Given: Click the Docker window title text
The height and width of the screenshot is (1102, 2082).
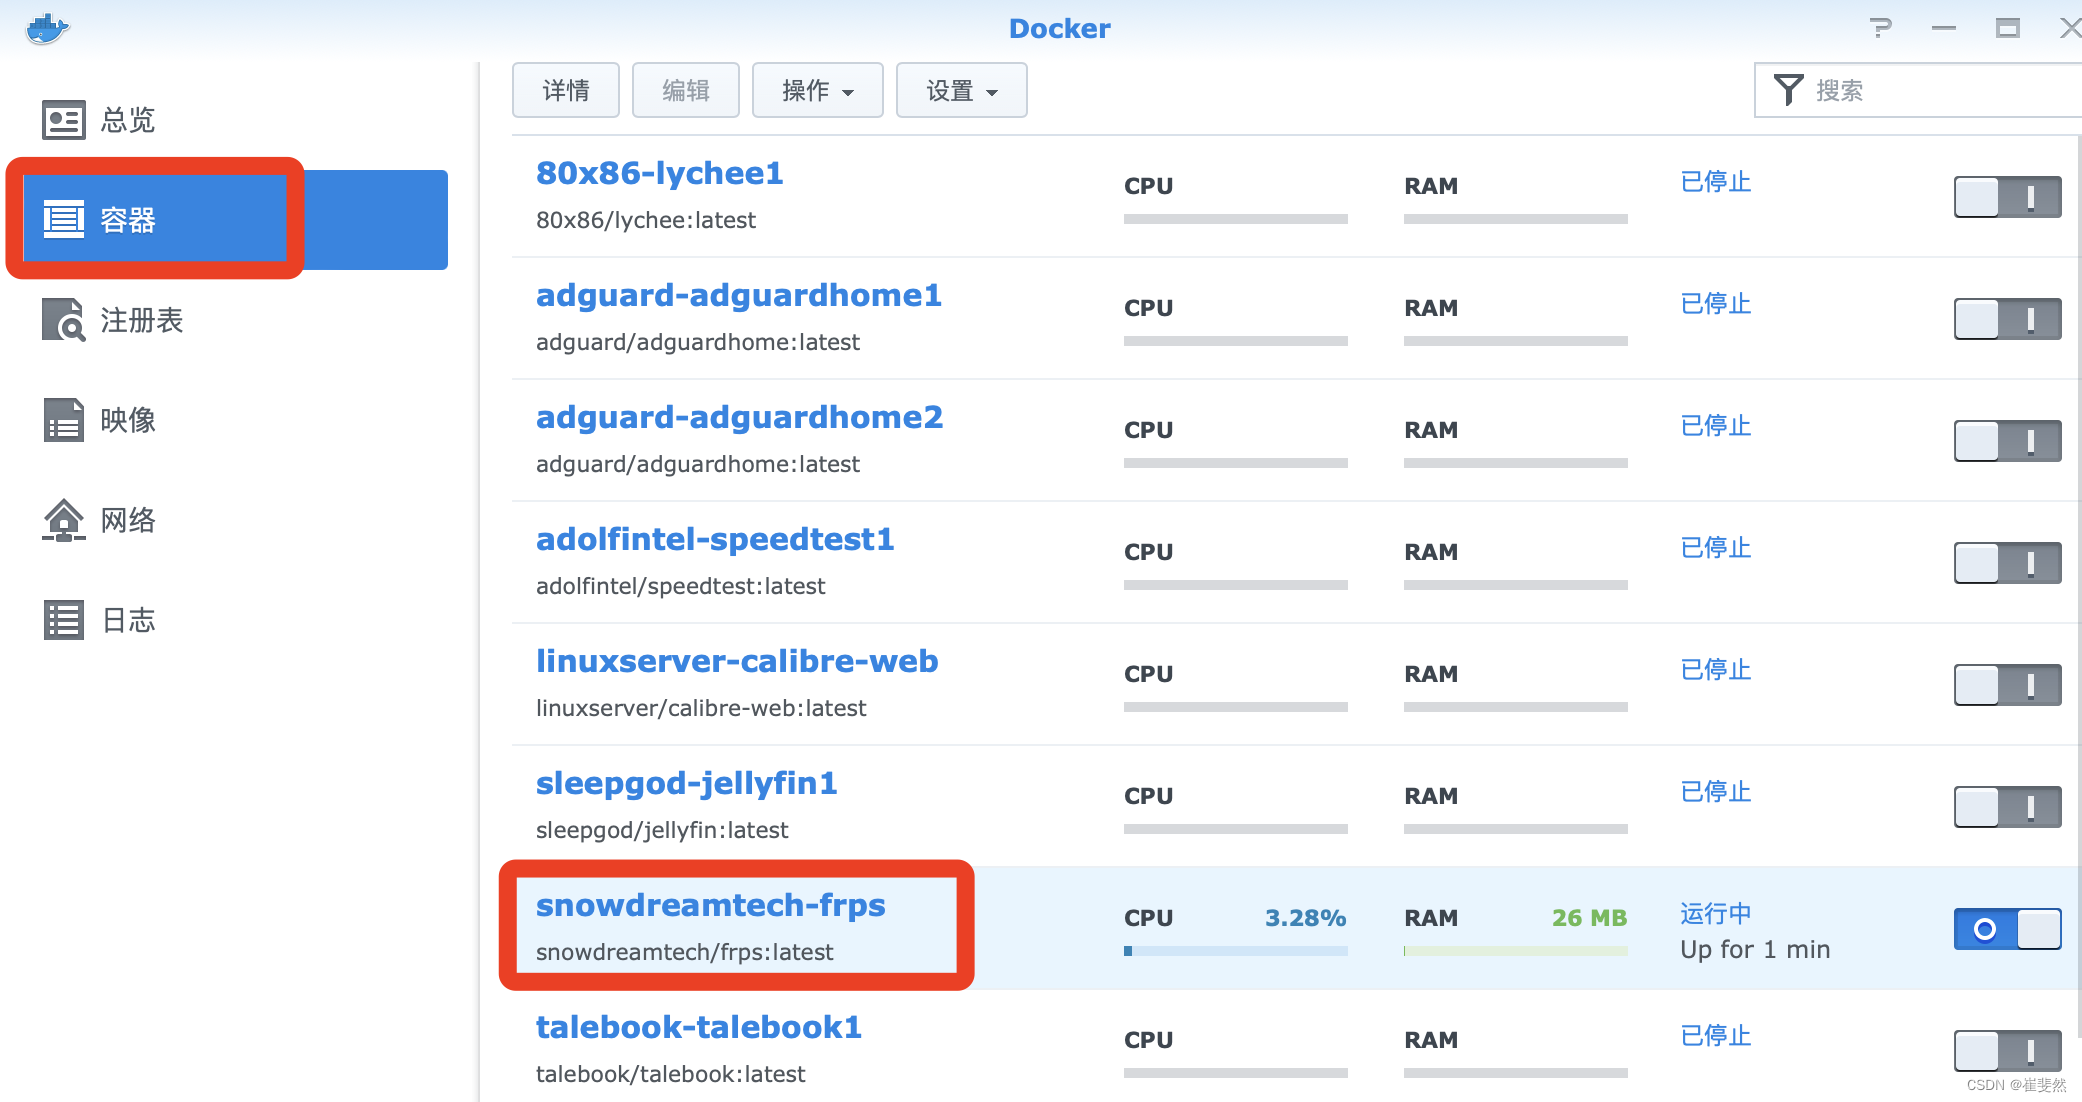Looking at the screenshot, I should click(x=1059, y=28).
